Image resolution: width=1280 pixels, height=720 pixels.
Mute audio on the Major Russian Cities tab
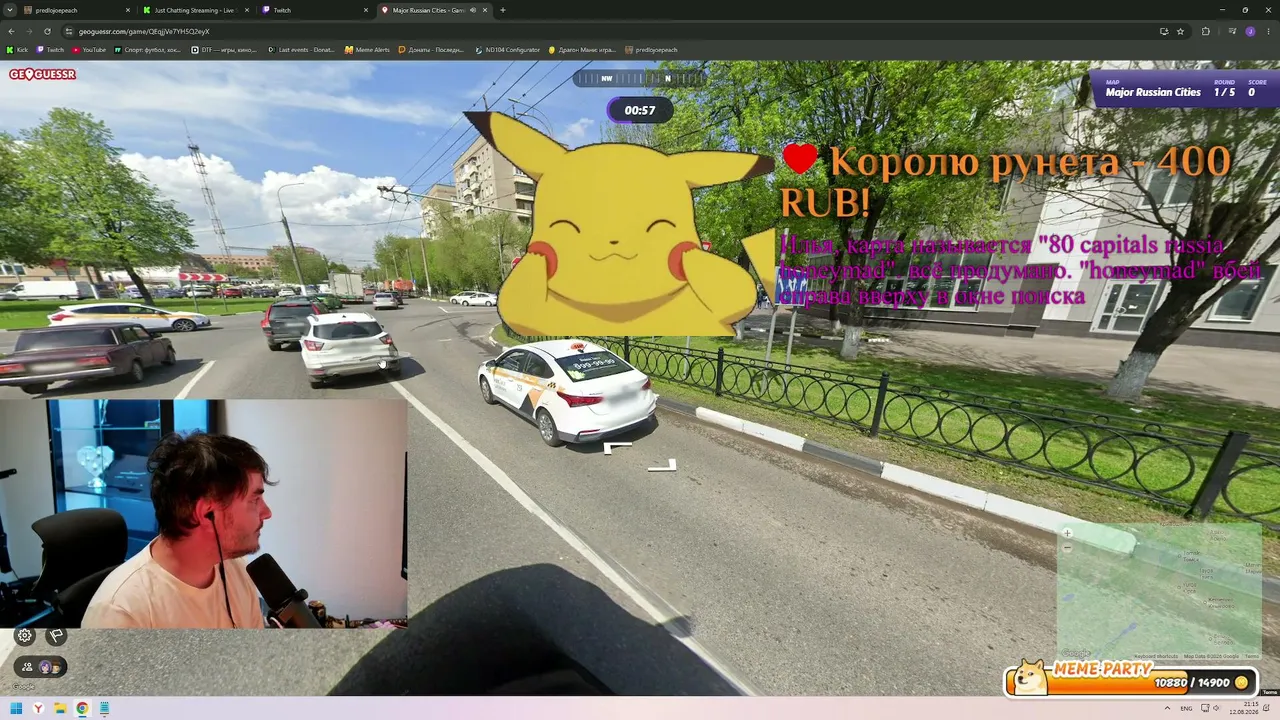coord(471,10)
